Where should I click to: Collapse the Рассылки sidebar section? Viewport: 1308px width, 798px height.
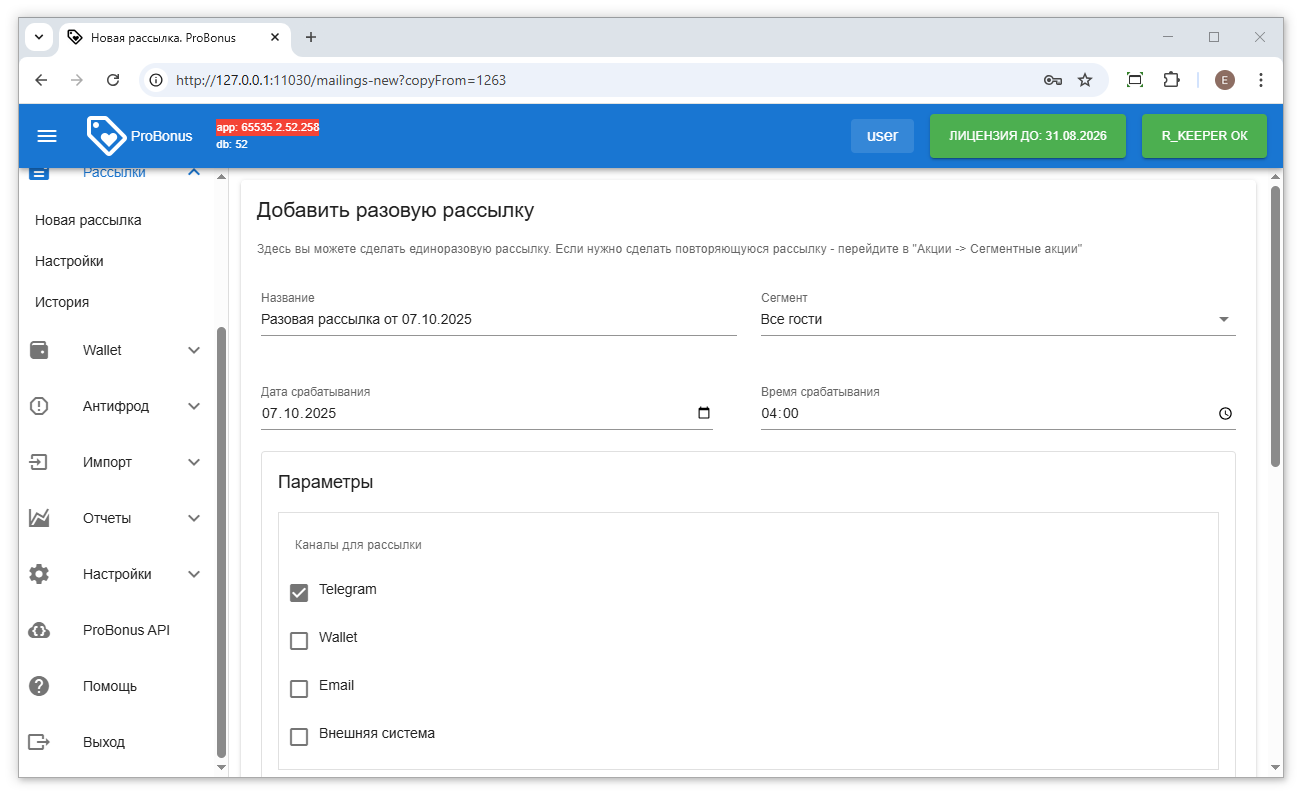coord(194,173)
